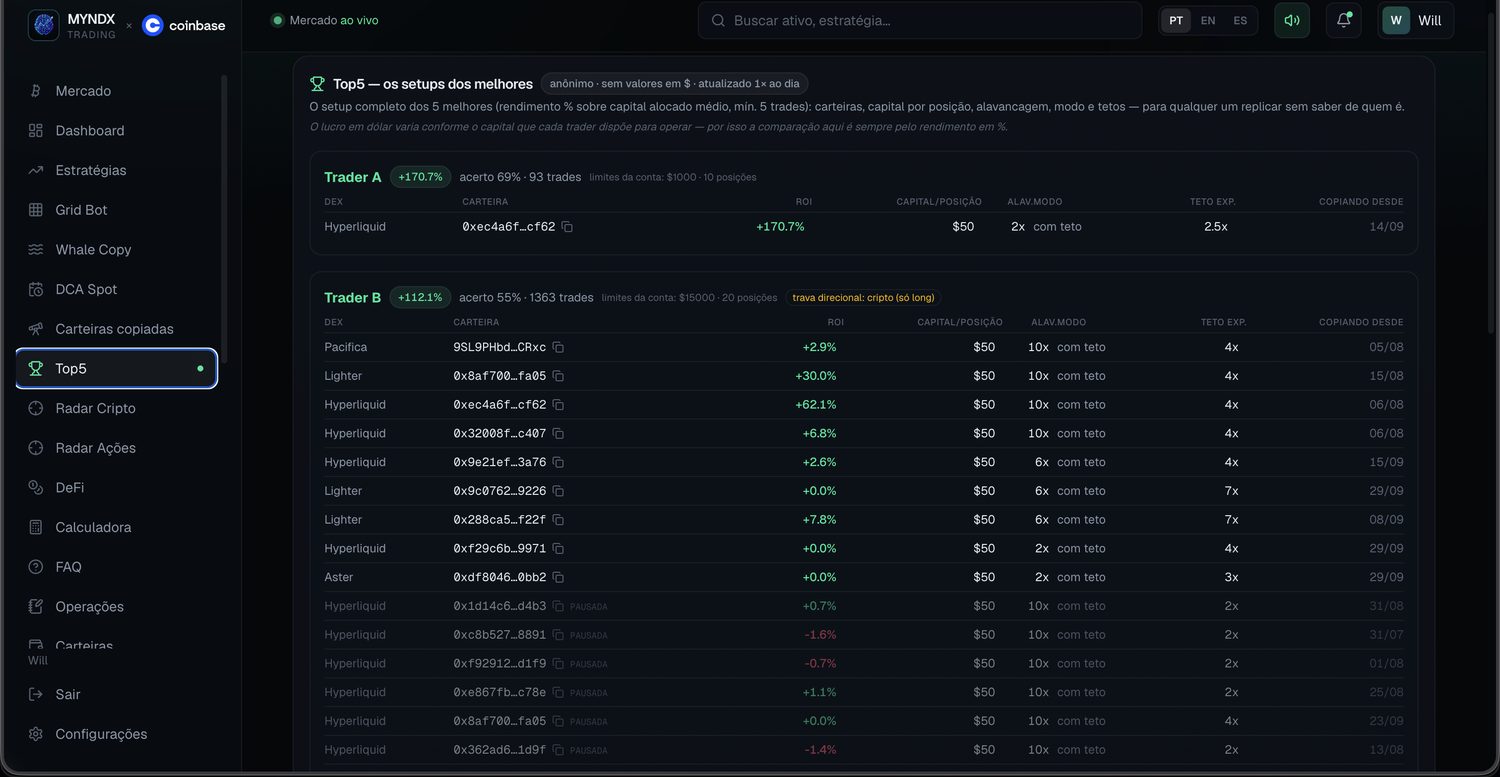The image size is (1500, 777).
Task: Select the Top5 sidebar item
Action: [116, 368]
